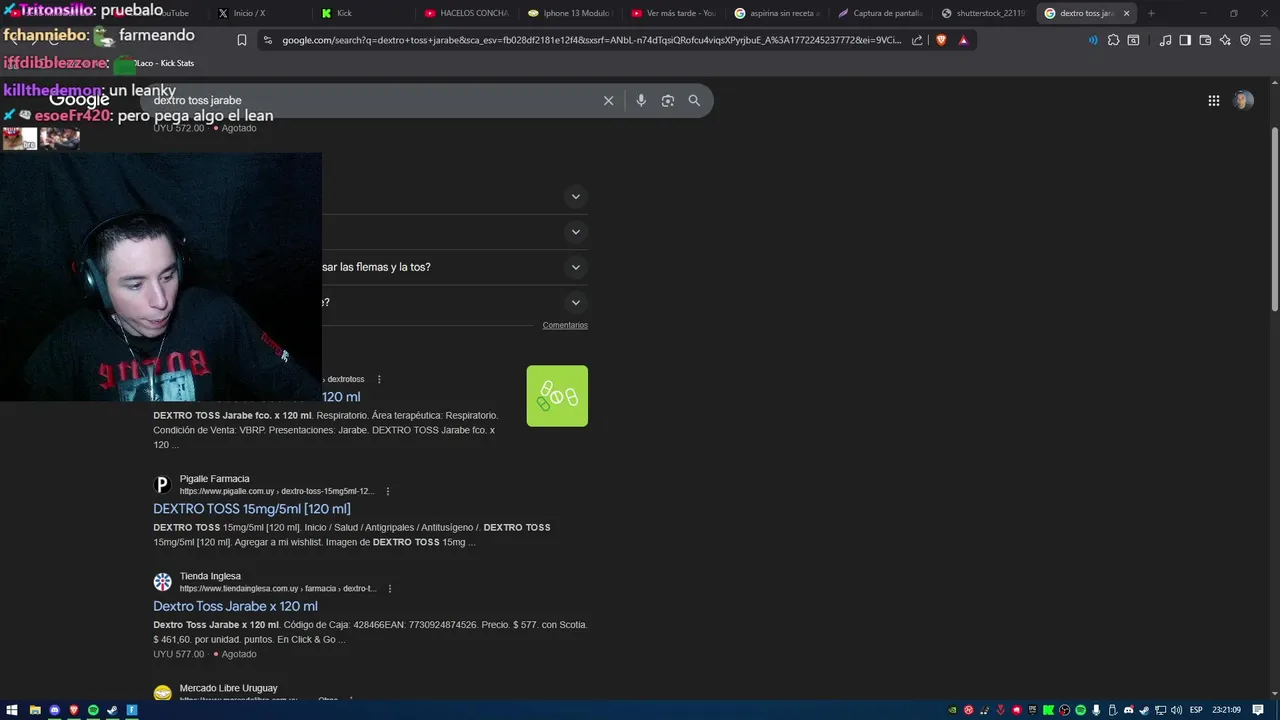The height and width of the screenshot is (720, 1280).
Task: Expand the fourth related question chevron
Action: [x=575, y=302]
